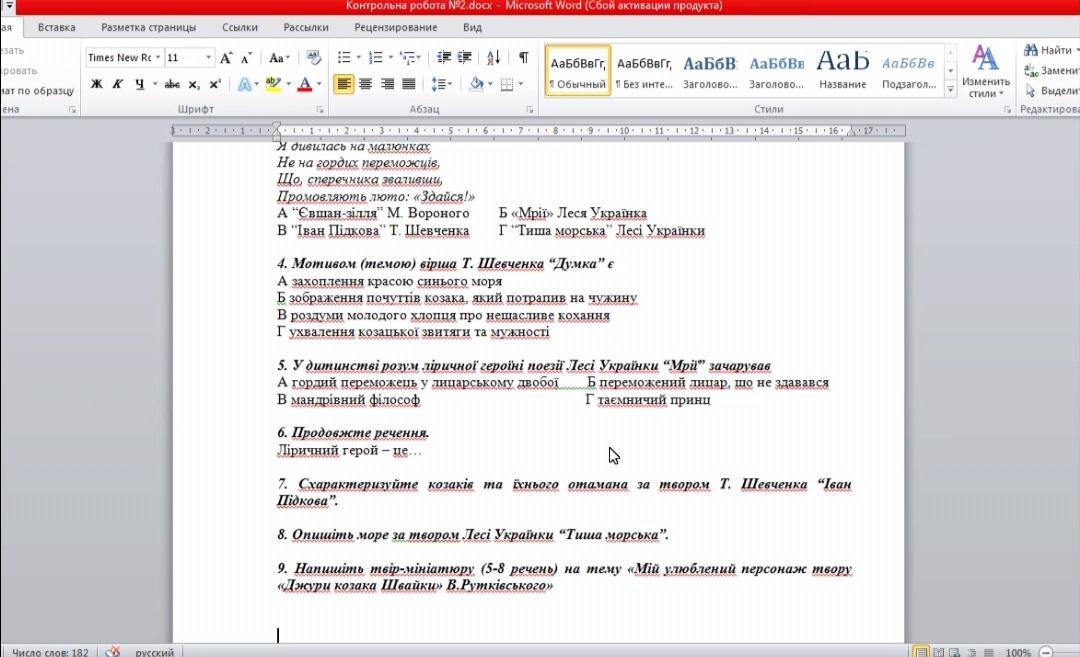Switch to web layout view icon
This screenshot has width=1080, height=657.
955,651
